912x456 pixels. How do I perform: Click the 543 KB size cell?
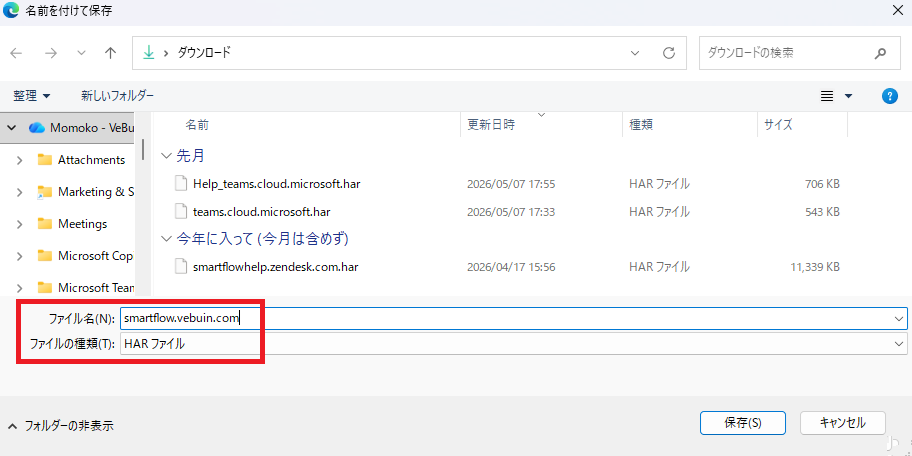(x=822, y=212)
